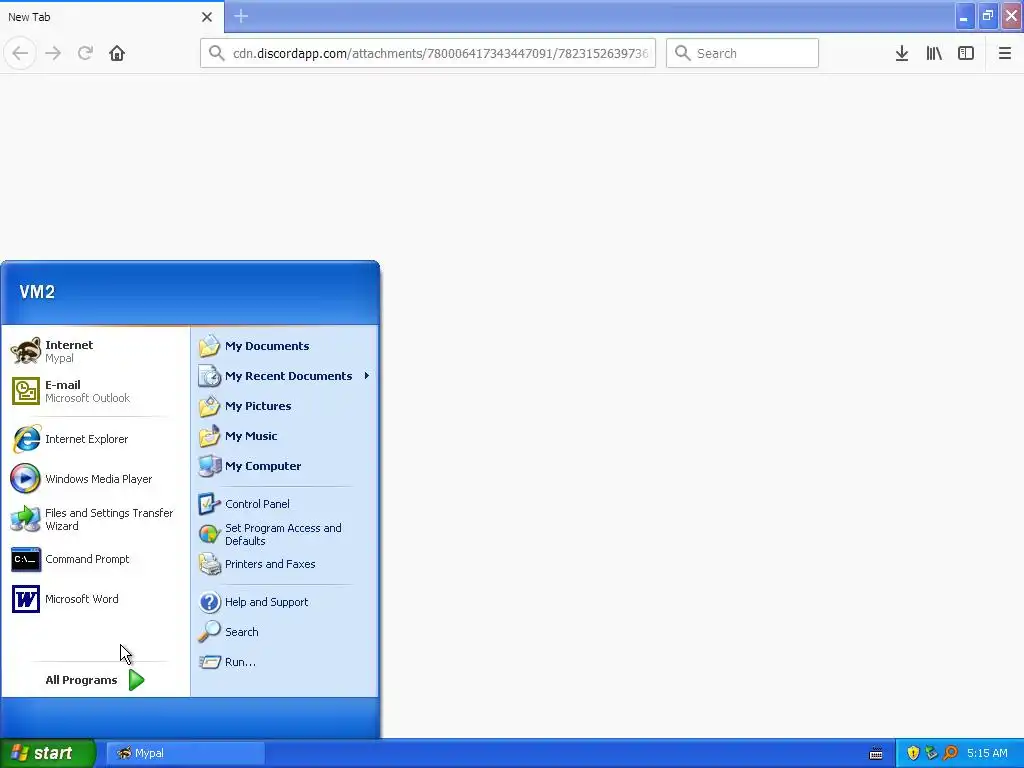Screen dimensions: 1024x768
Task: Launch Internet Explorer
Action: pos(95,439)
